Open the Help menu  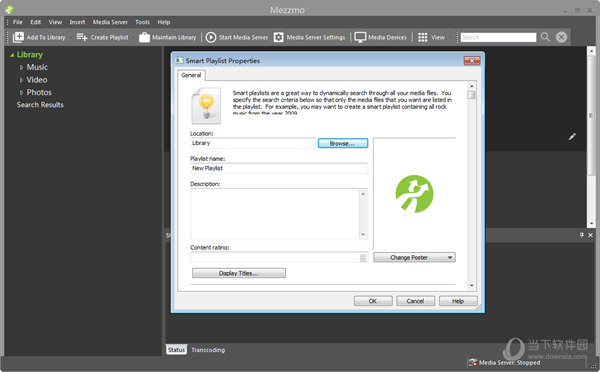pyautogui.click(x=164, y=22)
